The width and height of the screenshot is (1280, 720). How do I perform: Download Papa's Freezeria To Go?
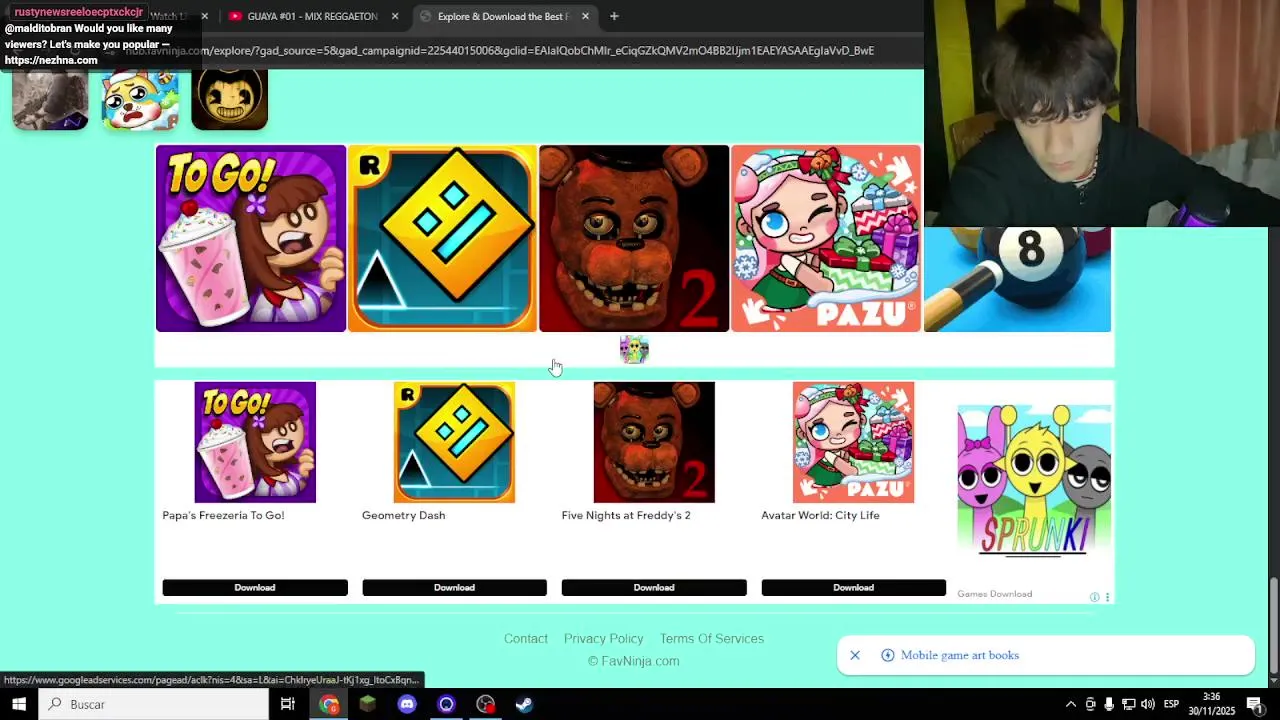click(x=255, y=588)
